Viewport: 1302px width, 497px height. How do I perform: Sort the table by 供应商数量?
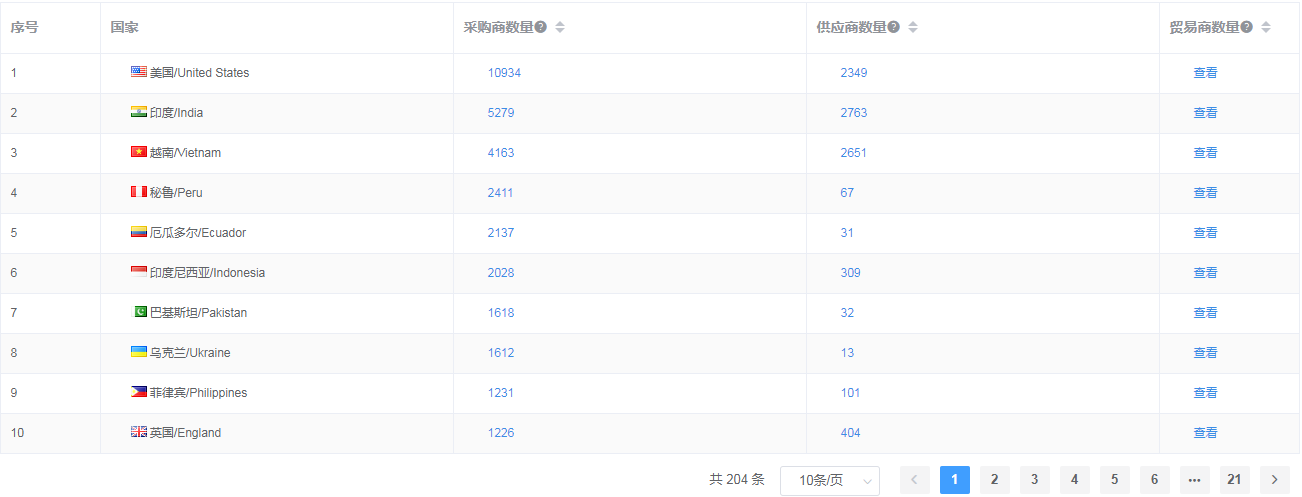click(913, 27)
